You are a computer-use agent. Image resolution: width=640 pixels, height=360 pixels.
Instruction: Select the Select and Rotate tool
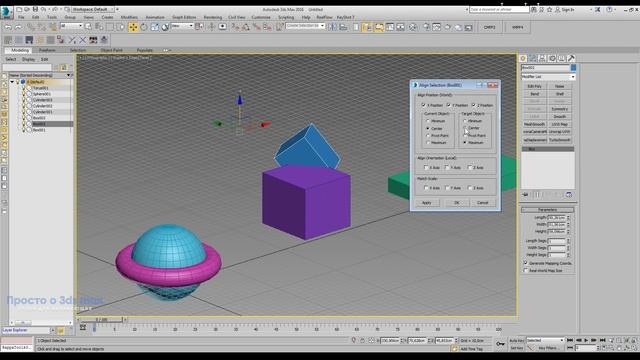pos(144,27)
